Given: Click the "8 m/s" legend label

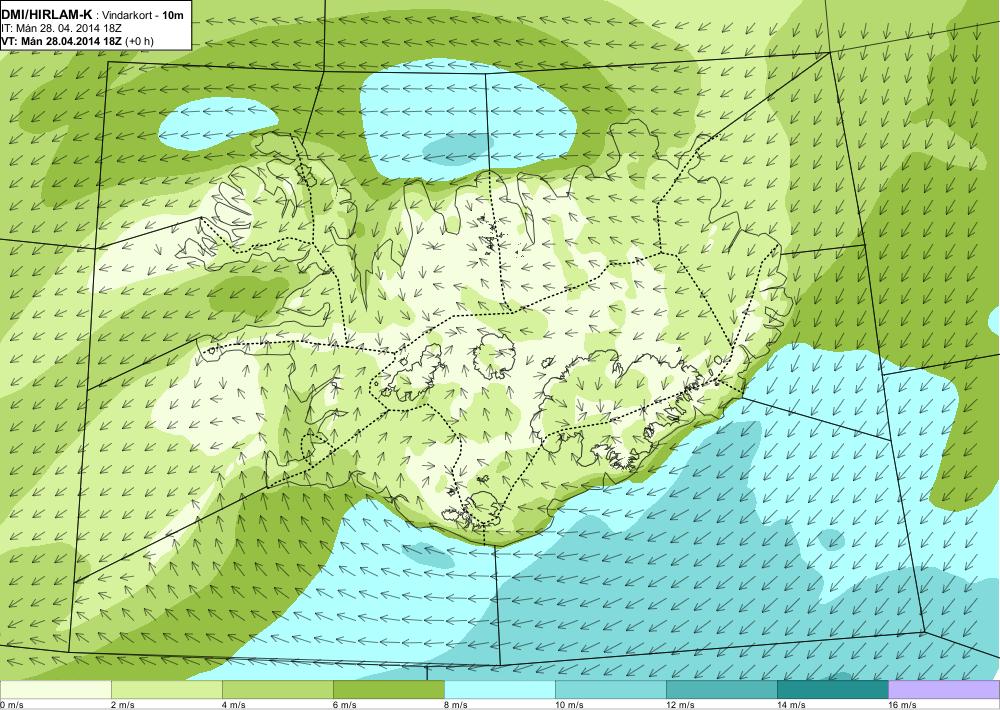Looking at the screenshot, I should point(455,705).
